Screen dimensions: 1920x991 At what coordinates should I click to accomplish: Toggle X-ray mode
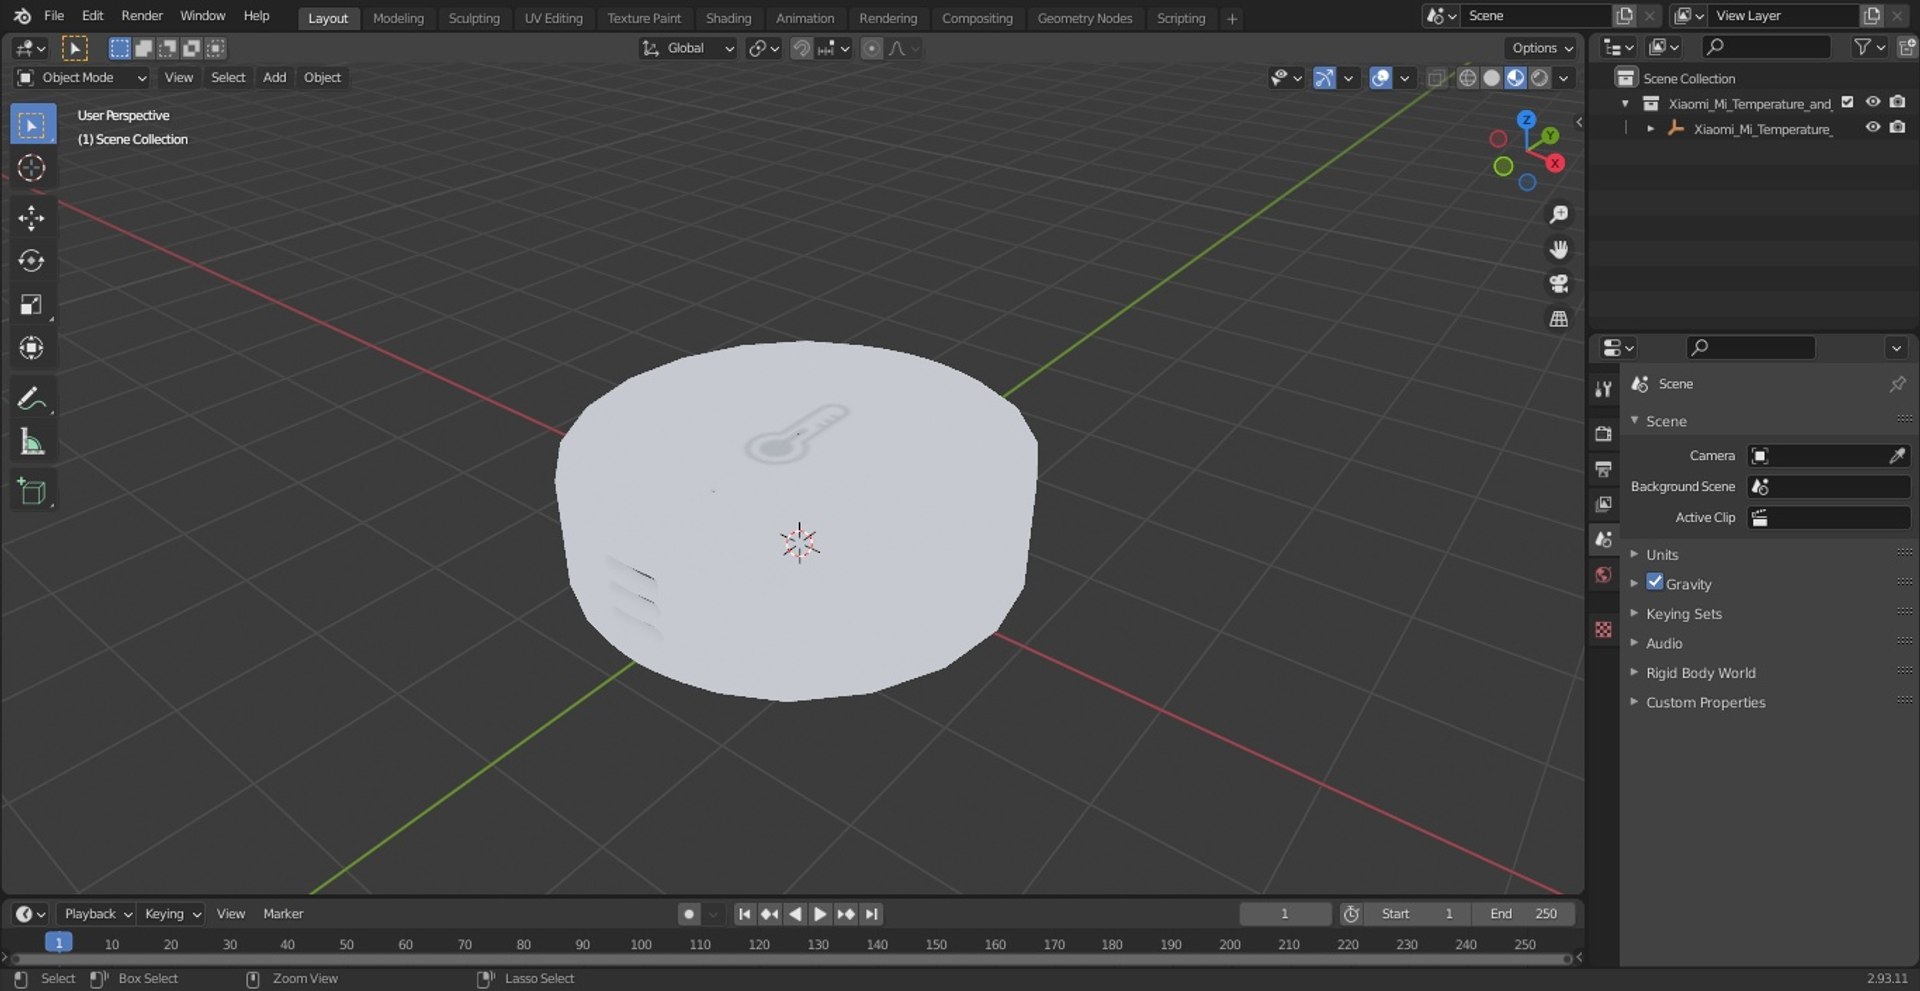click(1436, 78)
